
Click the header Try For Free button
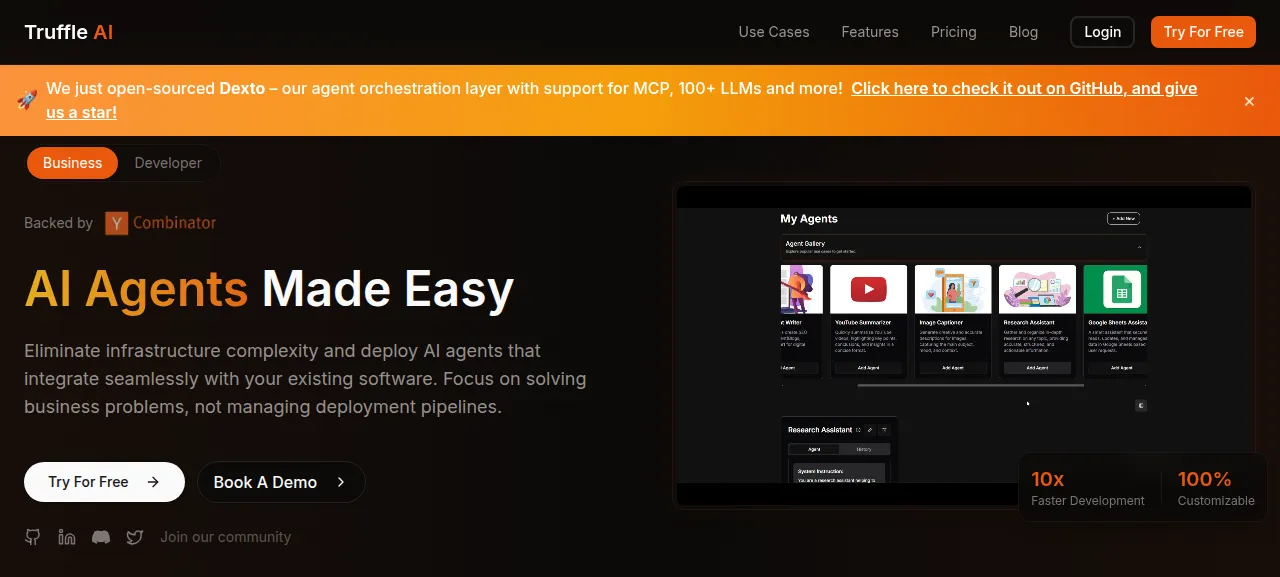(x=1203, y=32)
